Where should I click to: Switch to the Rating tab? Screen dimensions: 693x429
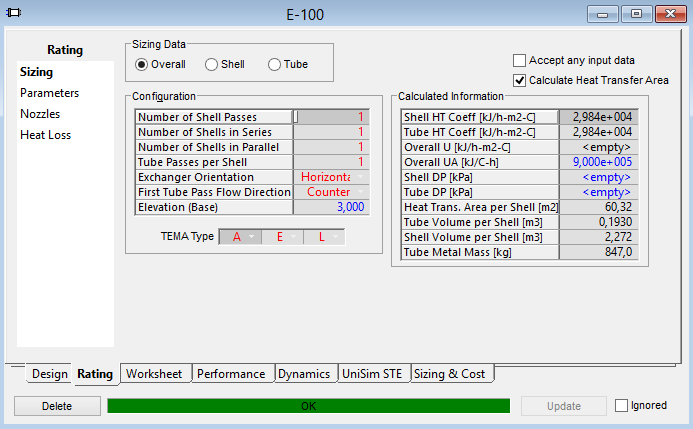(x=95, y=374)
